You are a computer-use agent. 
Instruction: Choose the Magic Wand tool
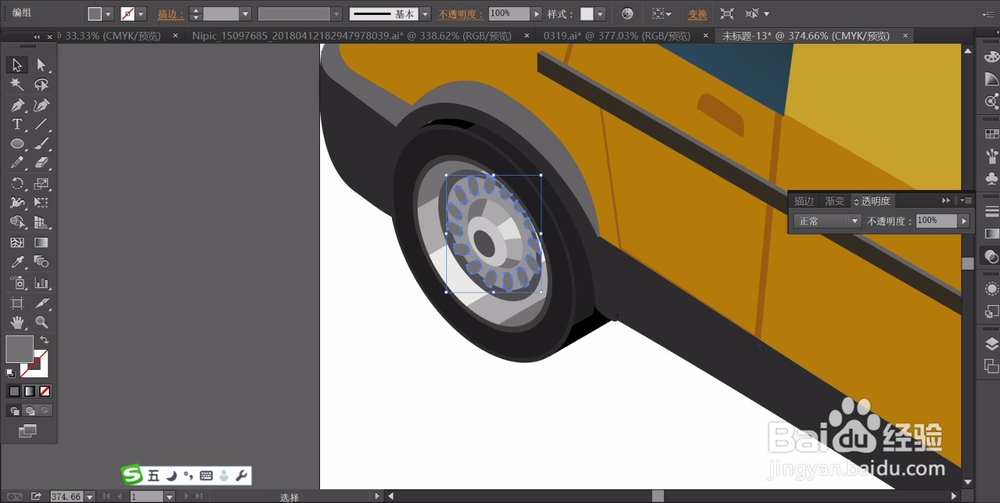click(17, 84)
